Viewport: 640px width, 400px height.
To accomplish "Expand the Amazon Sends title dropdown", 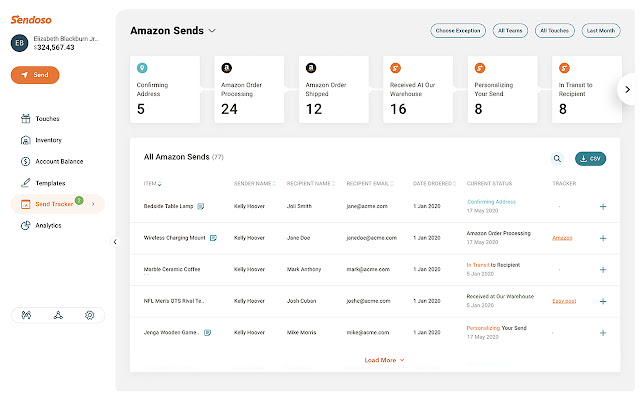I will [x=212, y=31].
